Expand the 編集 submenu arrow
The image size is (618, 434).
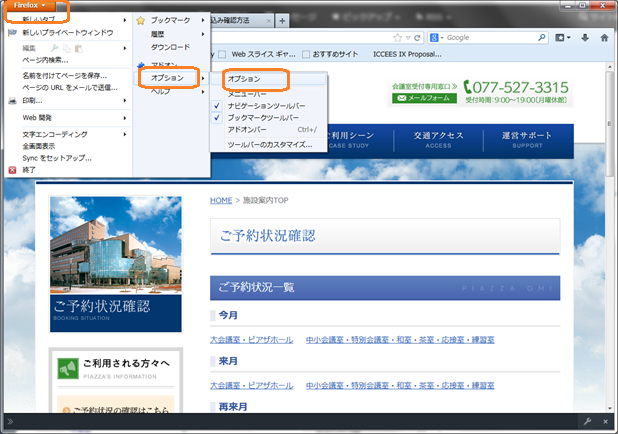125,48
